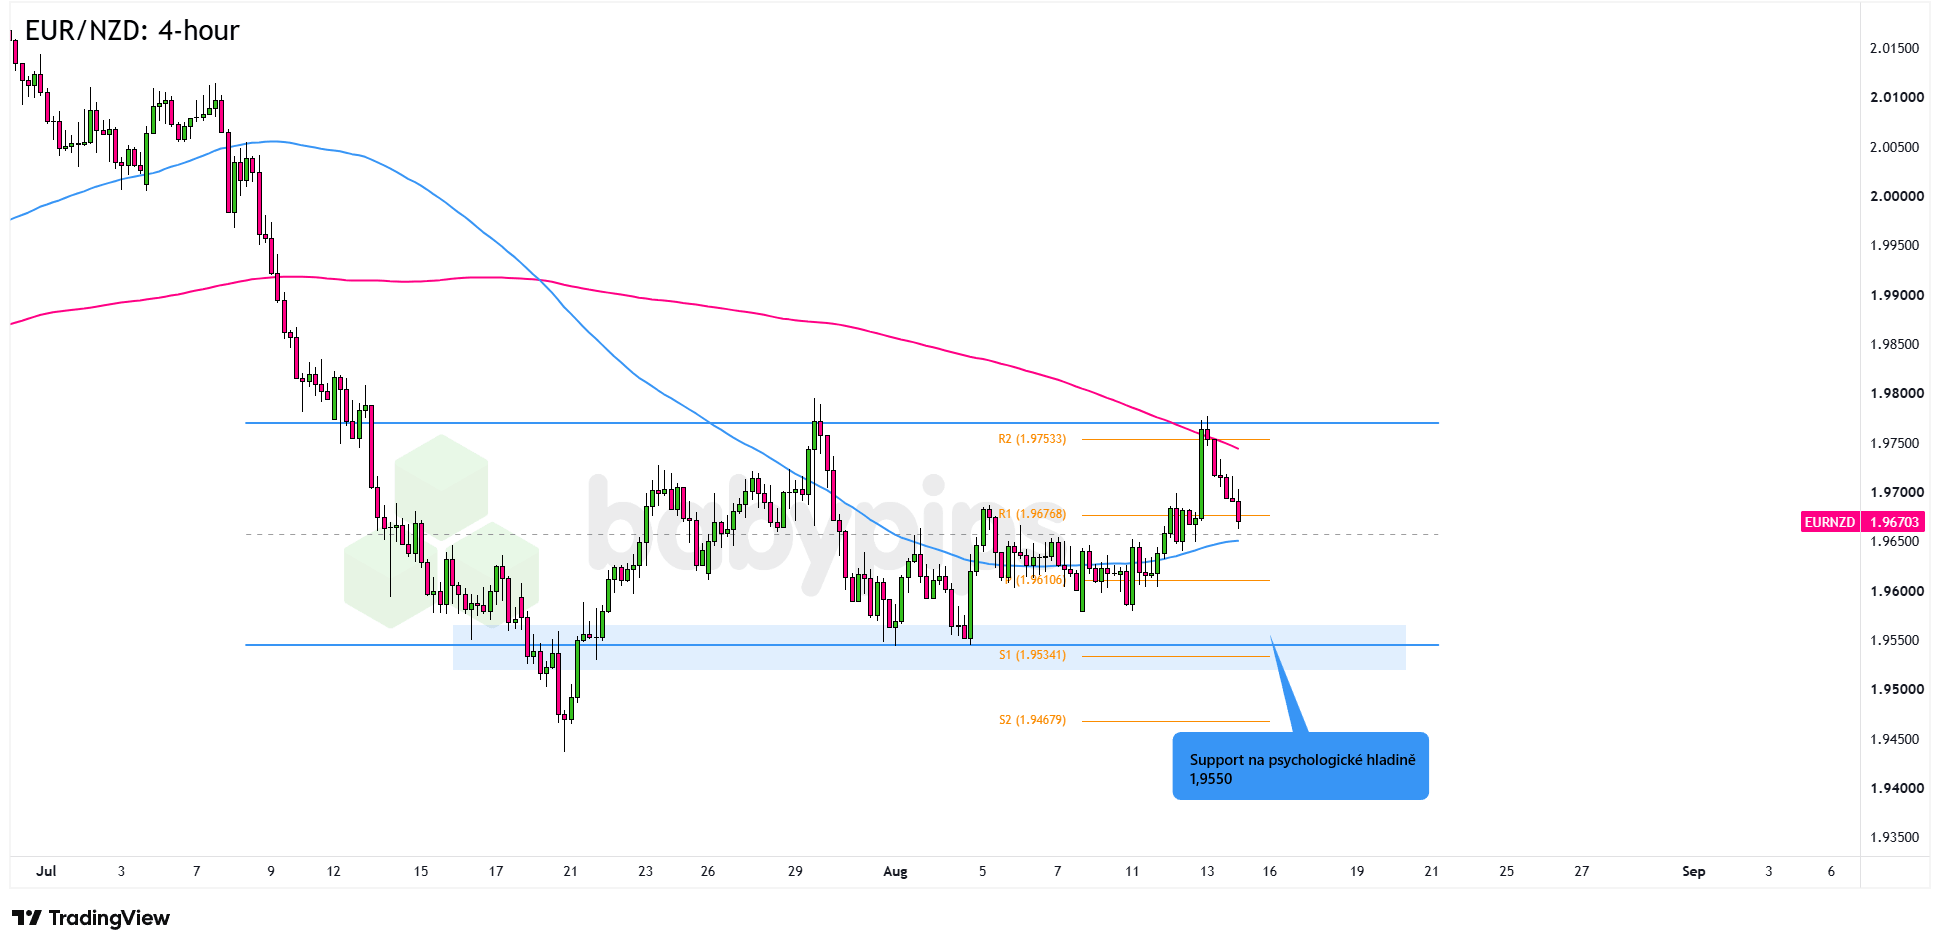The width and height of the screenshot is (1940, 948).
Task: Click the 1.93500 price axis label
Action: 1895,837
